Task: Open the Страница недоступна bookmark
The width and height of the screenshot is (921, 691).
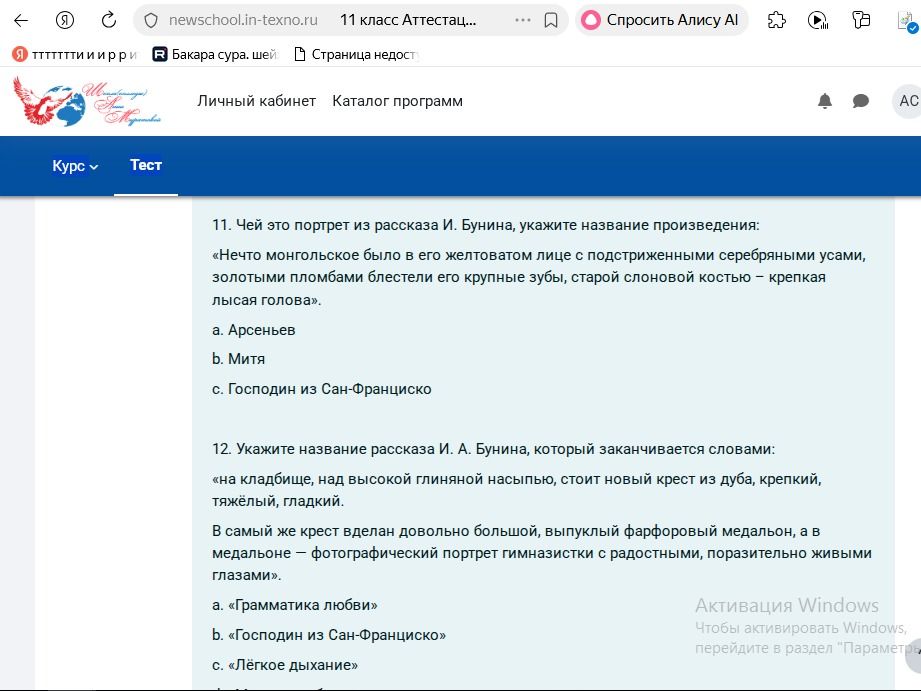Action: 356,55
